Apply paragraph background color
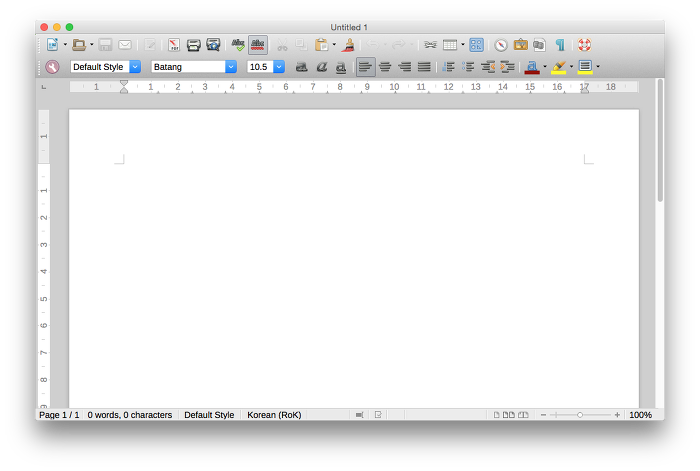The width and height of the screenshot is (700, 471). tap(585, 67)
